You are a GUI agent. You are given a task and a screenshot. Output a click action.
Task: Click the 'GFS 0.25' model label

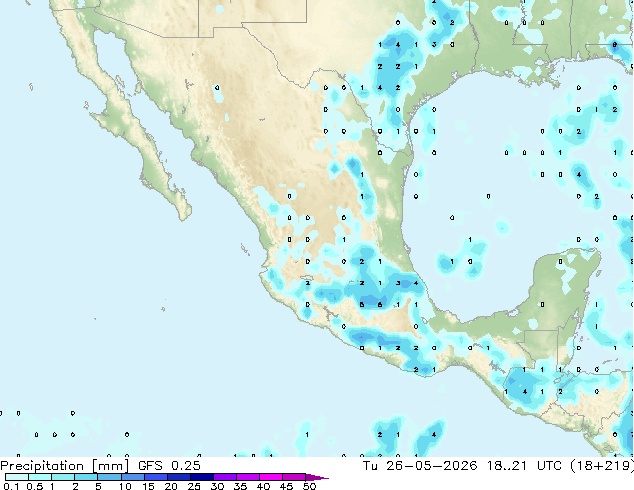[x=169, y=466]
